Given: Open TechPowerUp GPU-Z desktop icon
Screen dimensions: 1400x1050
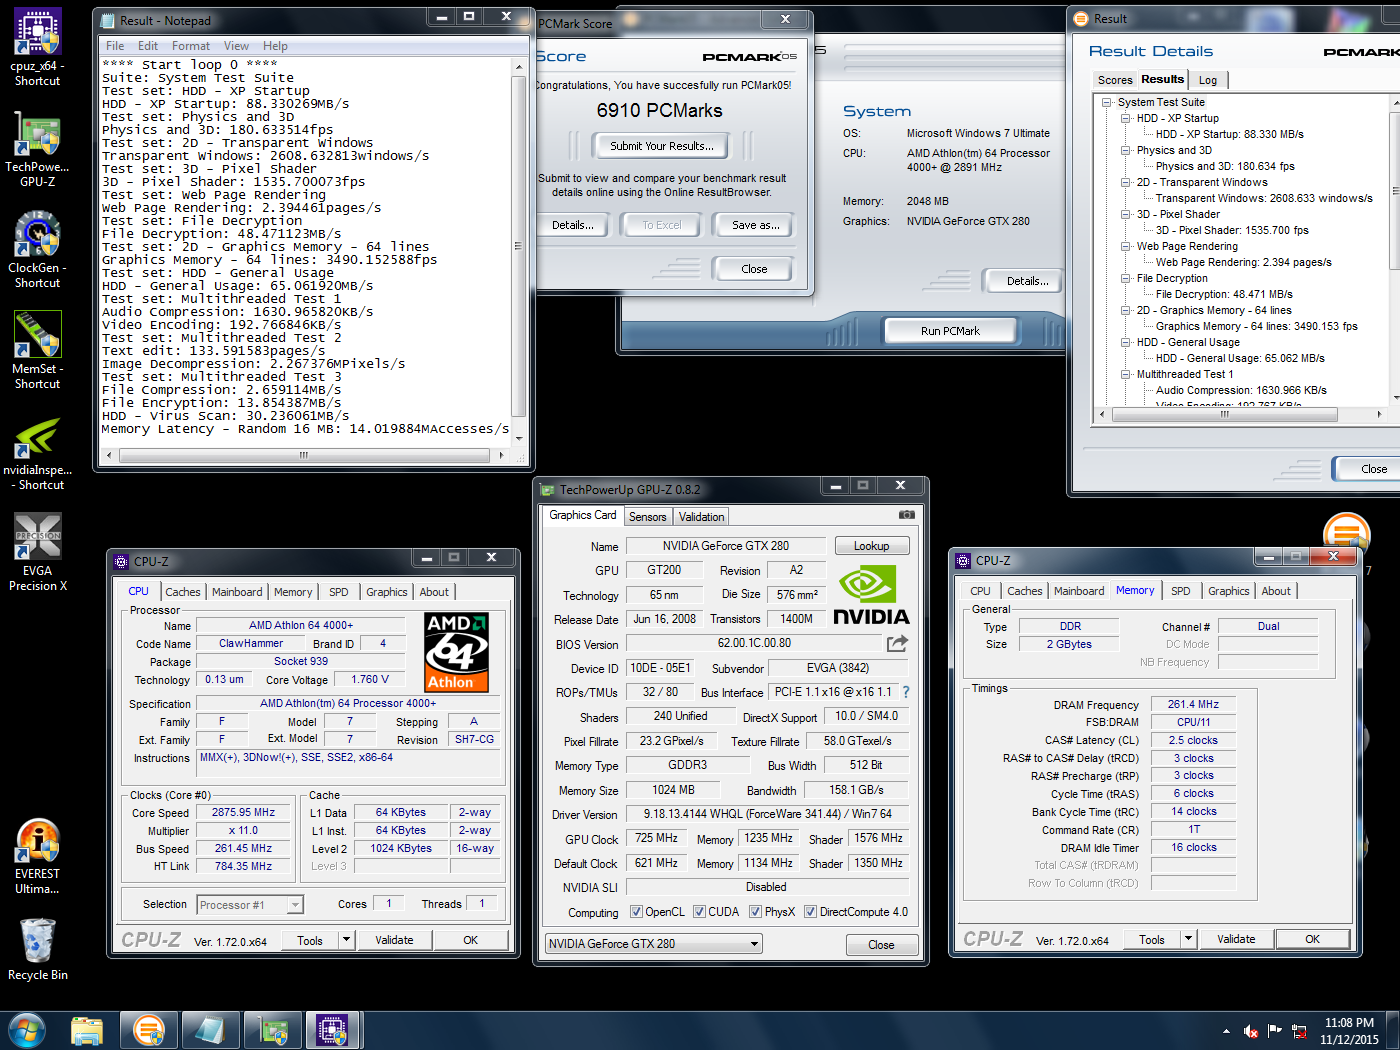Looking at the screenshot, I should coord(37,148).
